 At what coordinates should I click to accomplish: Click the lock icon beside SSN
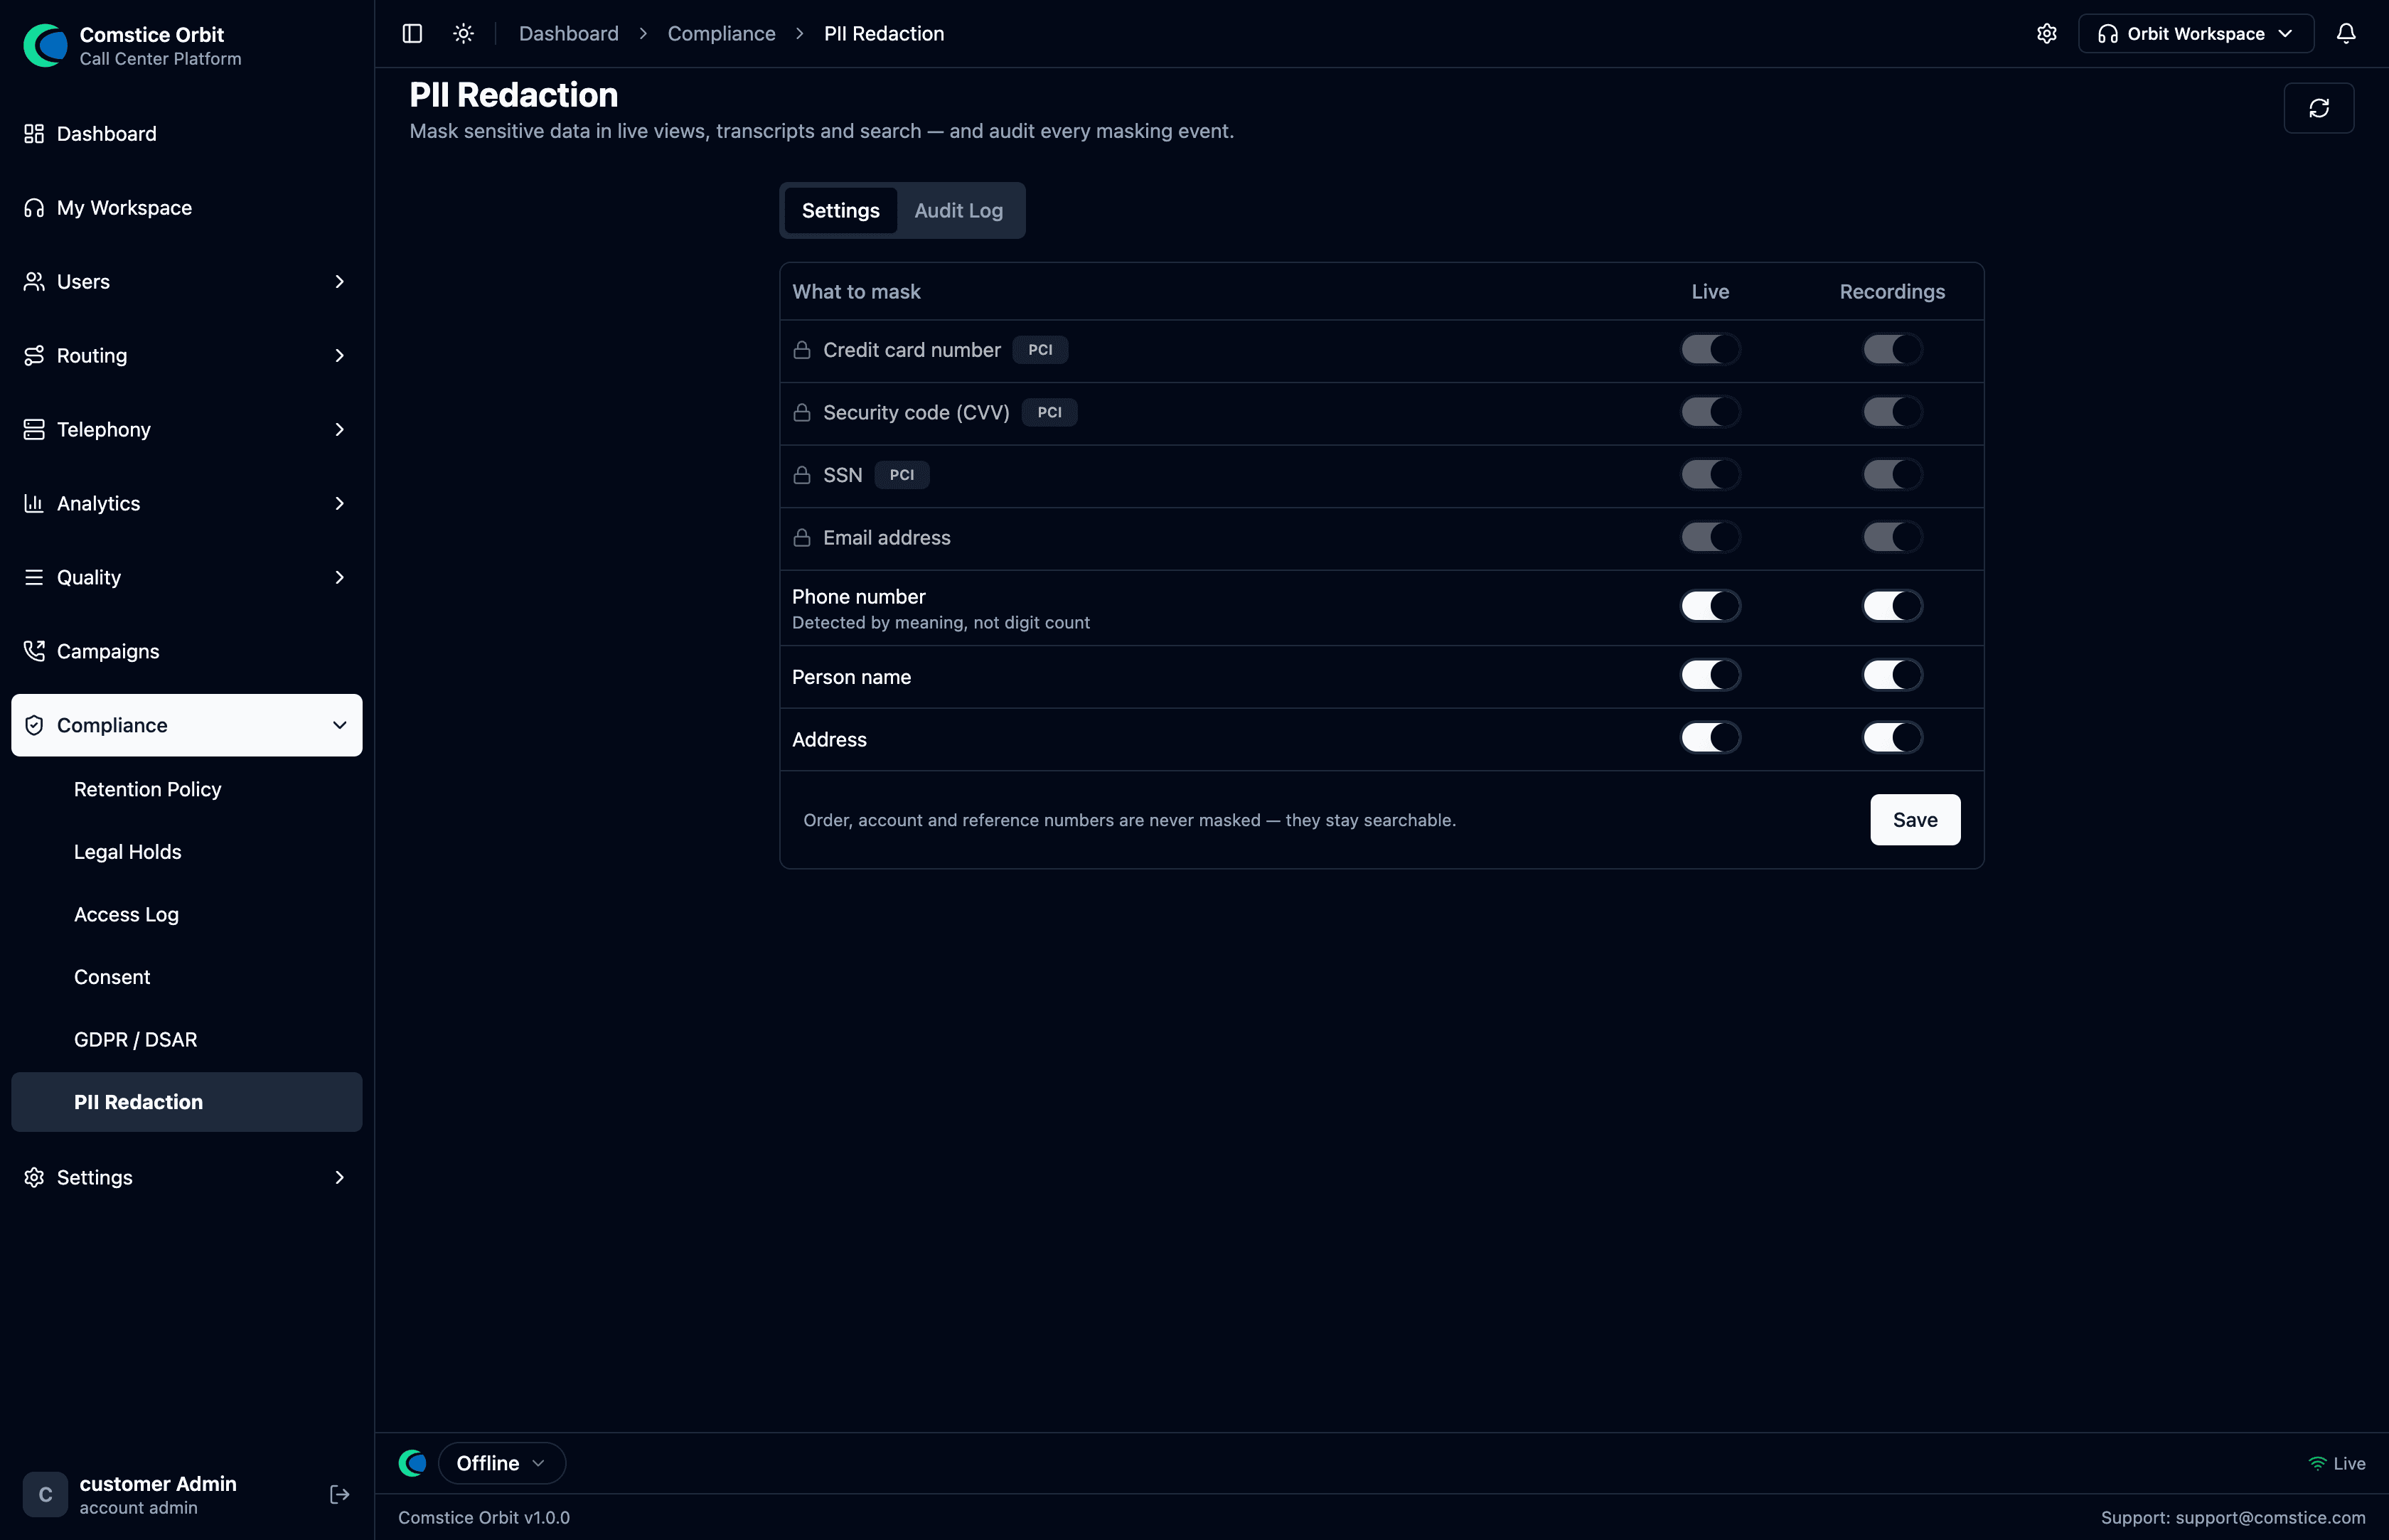point(801,475)
